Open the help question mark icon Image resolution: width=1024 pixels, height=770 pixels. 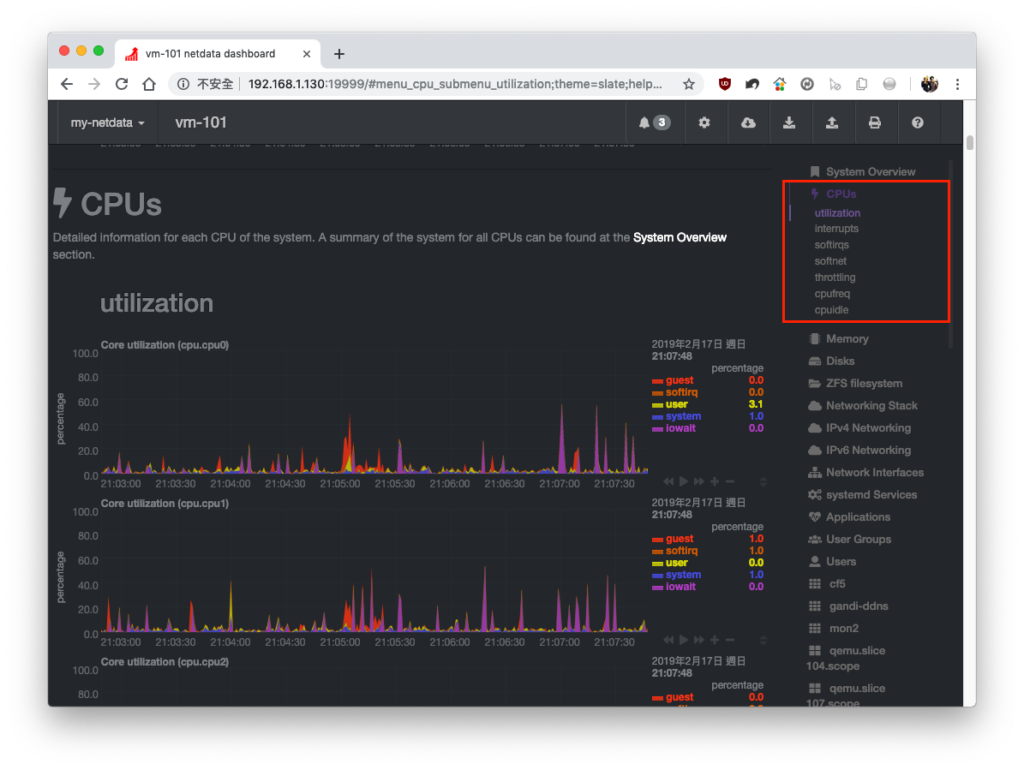point(918,123)
